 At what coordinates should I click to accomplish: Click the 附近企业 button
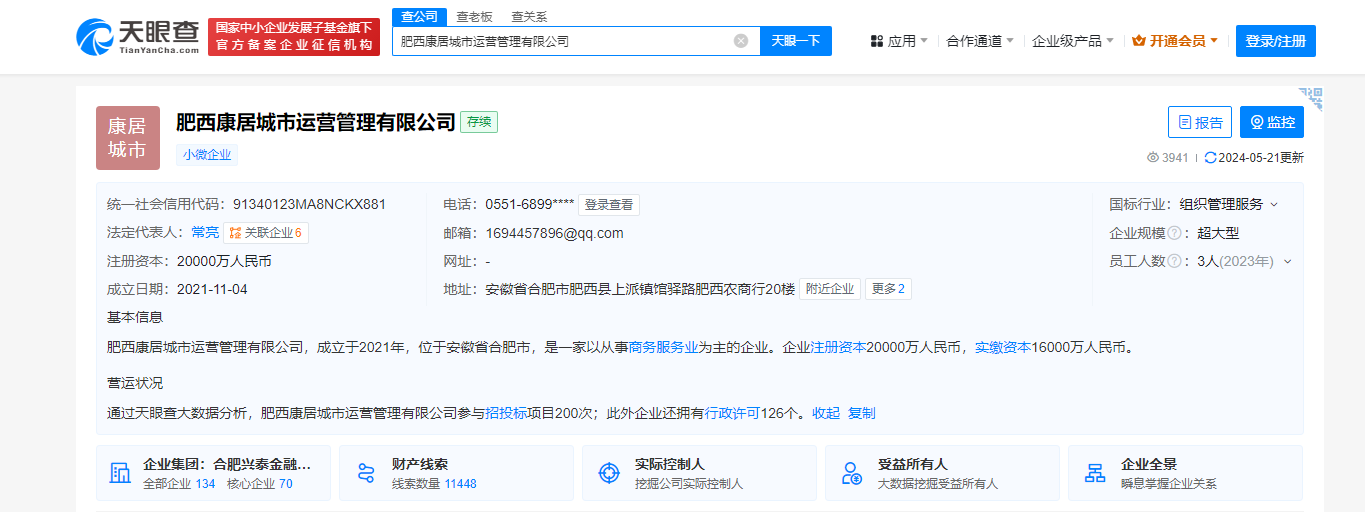[831, 289]
